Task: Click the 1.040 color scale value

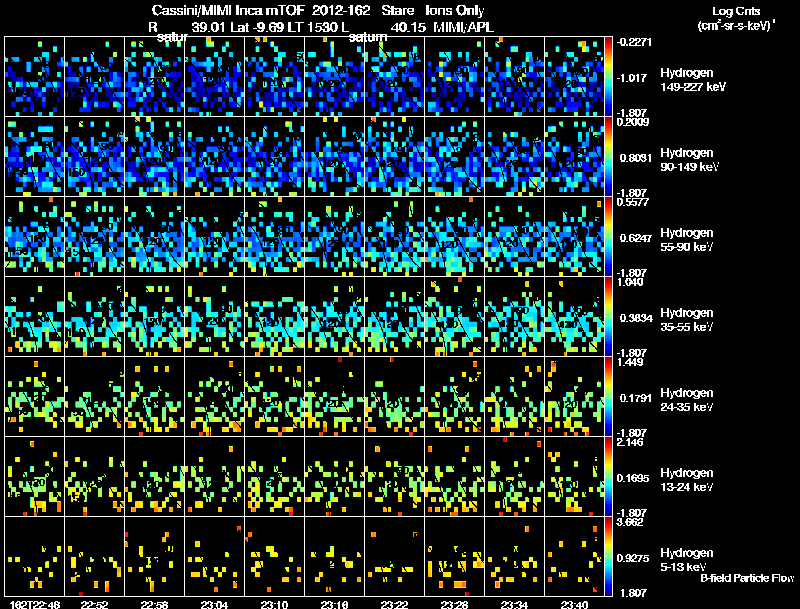Action: [x=630, y=282]
